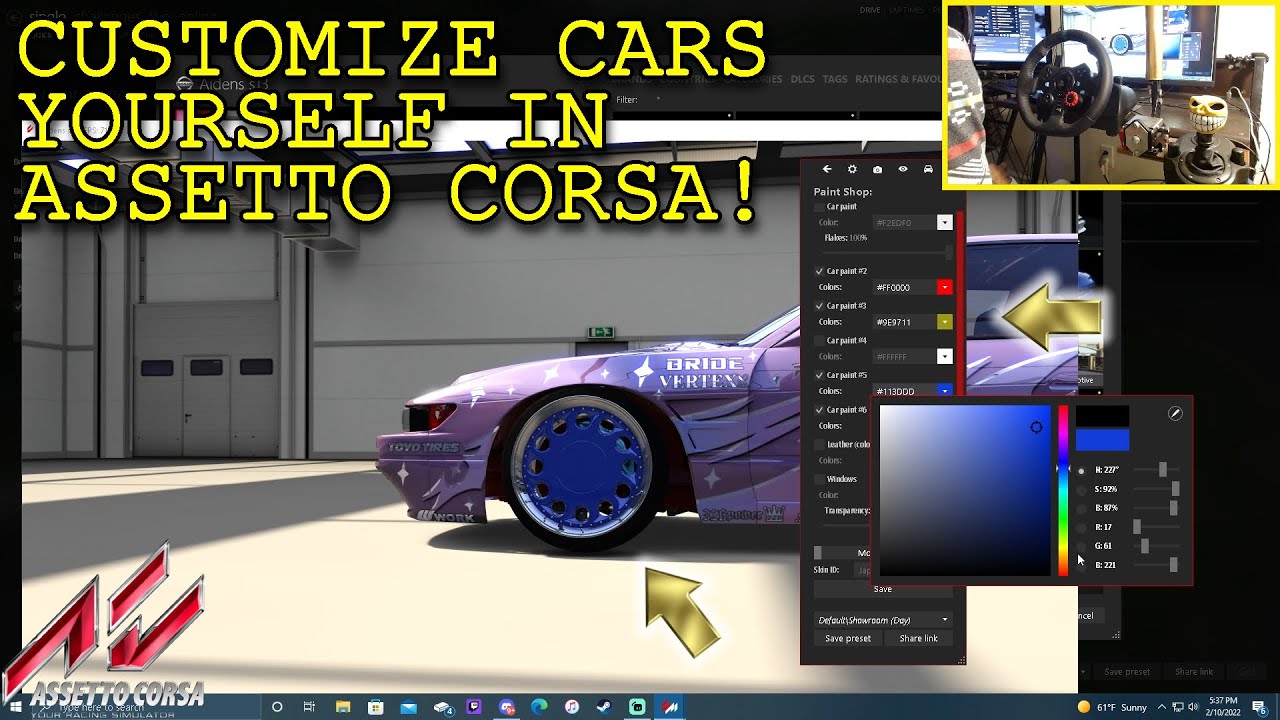Select the S: 92% radio button
Viewport: 1280px width, 720px height.
1081,489
